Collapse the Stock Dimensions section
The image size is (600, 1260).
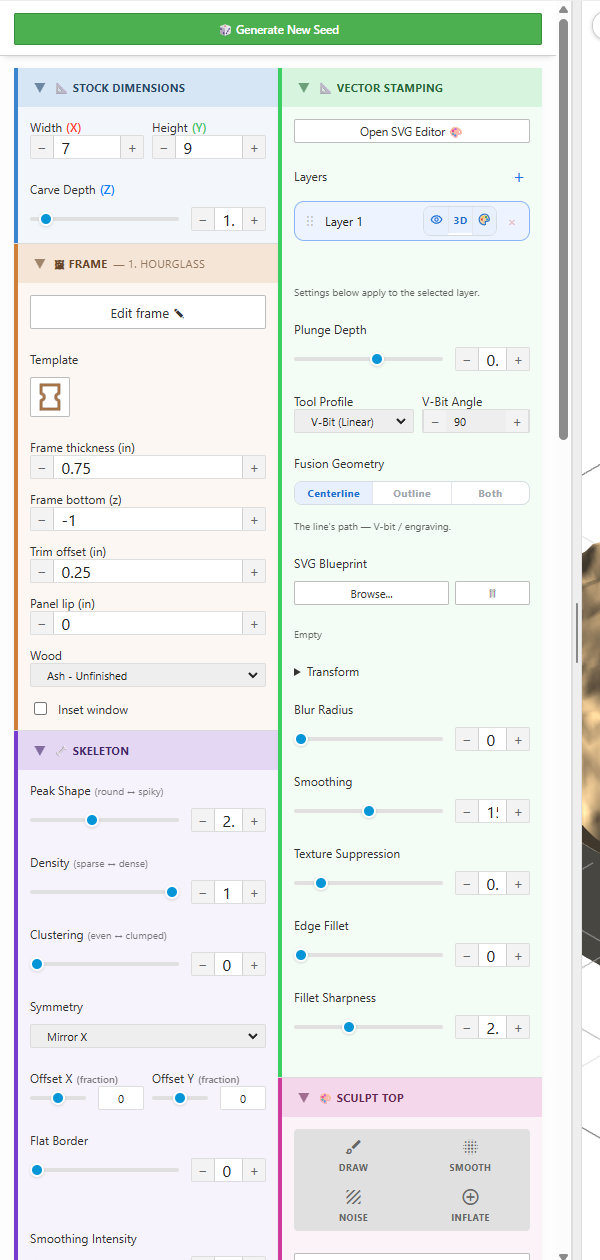tap(40, 88)
